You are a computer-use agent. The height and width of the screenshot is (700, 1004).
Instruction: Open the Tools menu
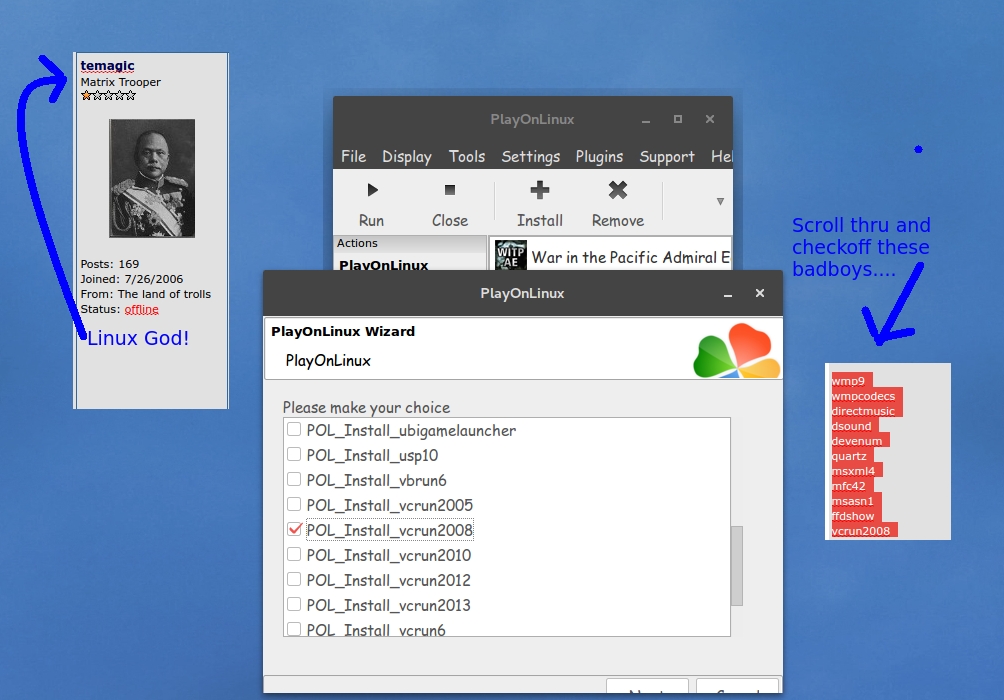[x=467, y=157]
